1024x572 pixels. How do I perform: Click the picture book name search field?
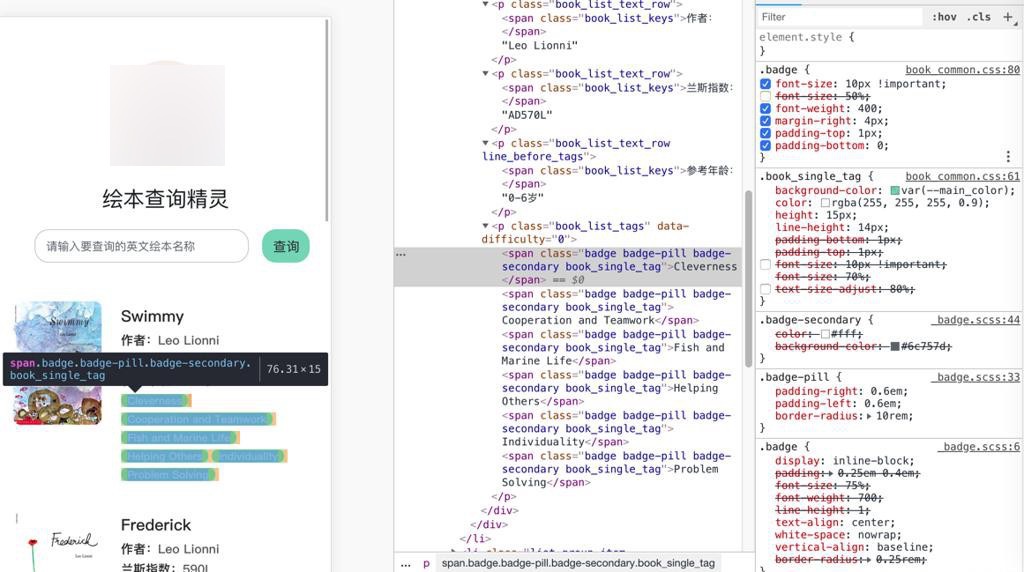click(x=142, y=246)
